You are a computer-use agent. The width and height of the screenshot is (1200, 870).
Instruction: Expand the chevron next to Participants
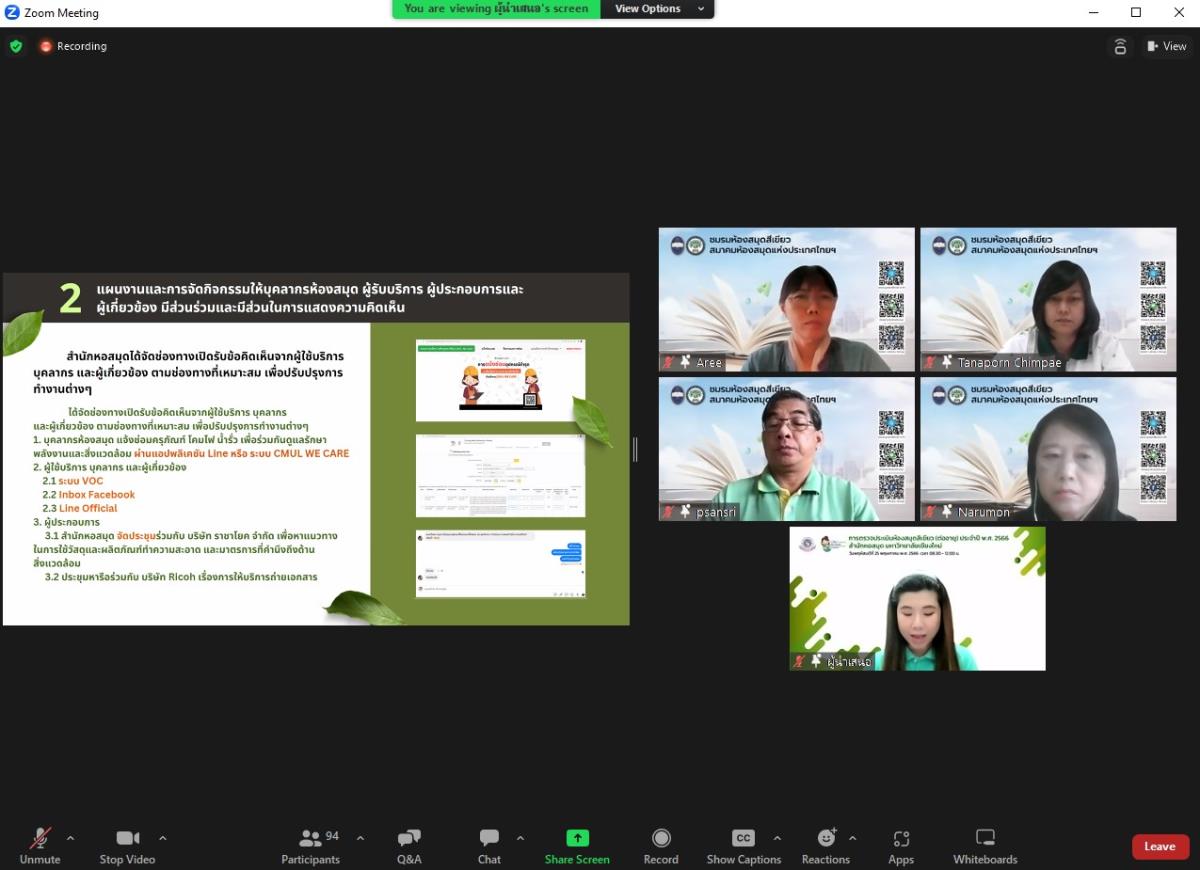point(360,838)
